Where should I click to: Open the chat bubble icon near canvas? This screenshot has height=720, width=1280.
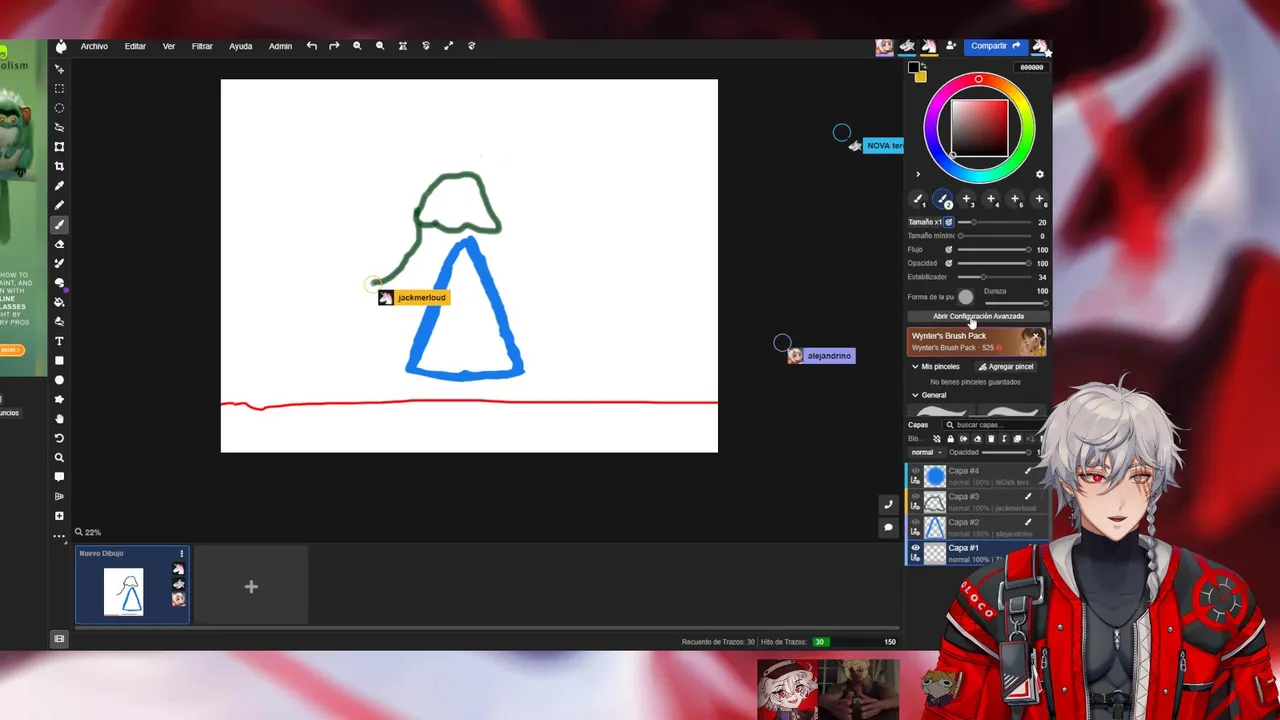click(x=888, y=527)
